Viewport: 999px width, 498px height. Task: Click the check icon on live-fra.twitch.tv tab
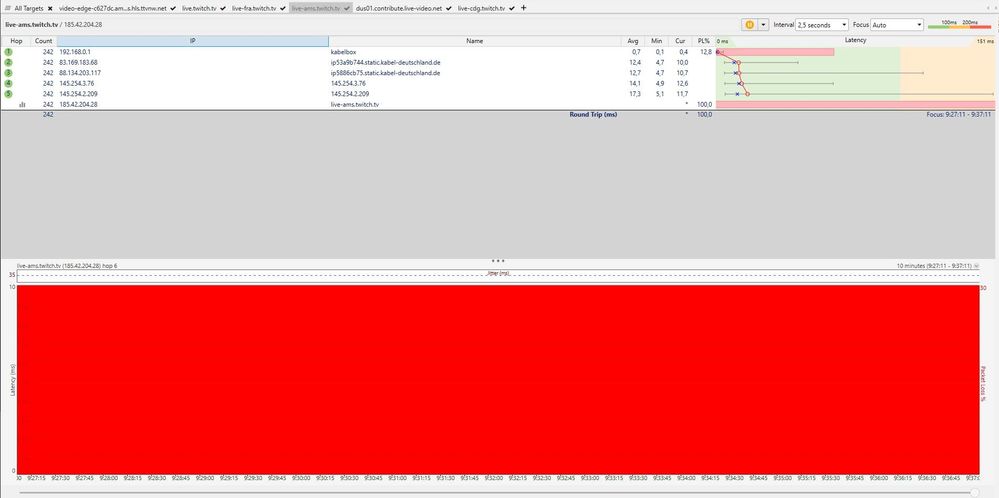click(282, 8)
